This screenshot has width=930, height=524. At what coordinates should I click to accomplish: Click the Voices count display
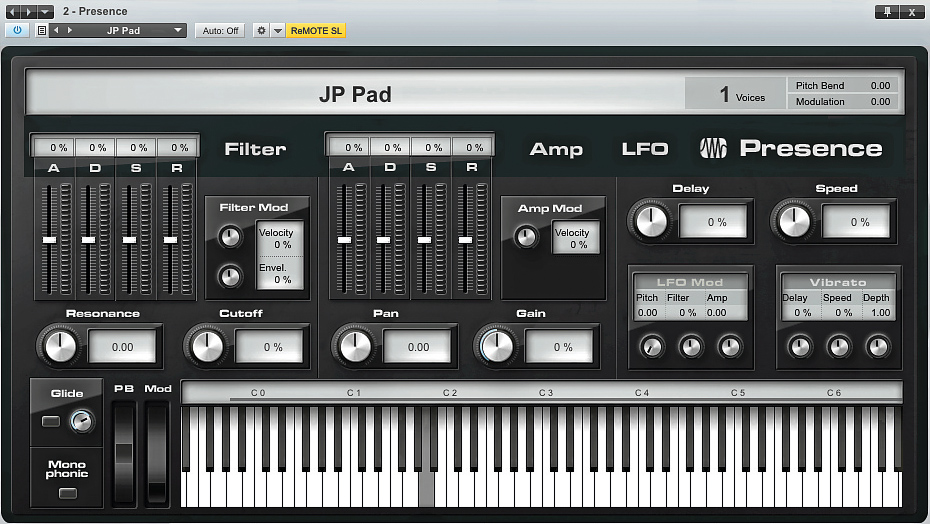[735, 94]
